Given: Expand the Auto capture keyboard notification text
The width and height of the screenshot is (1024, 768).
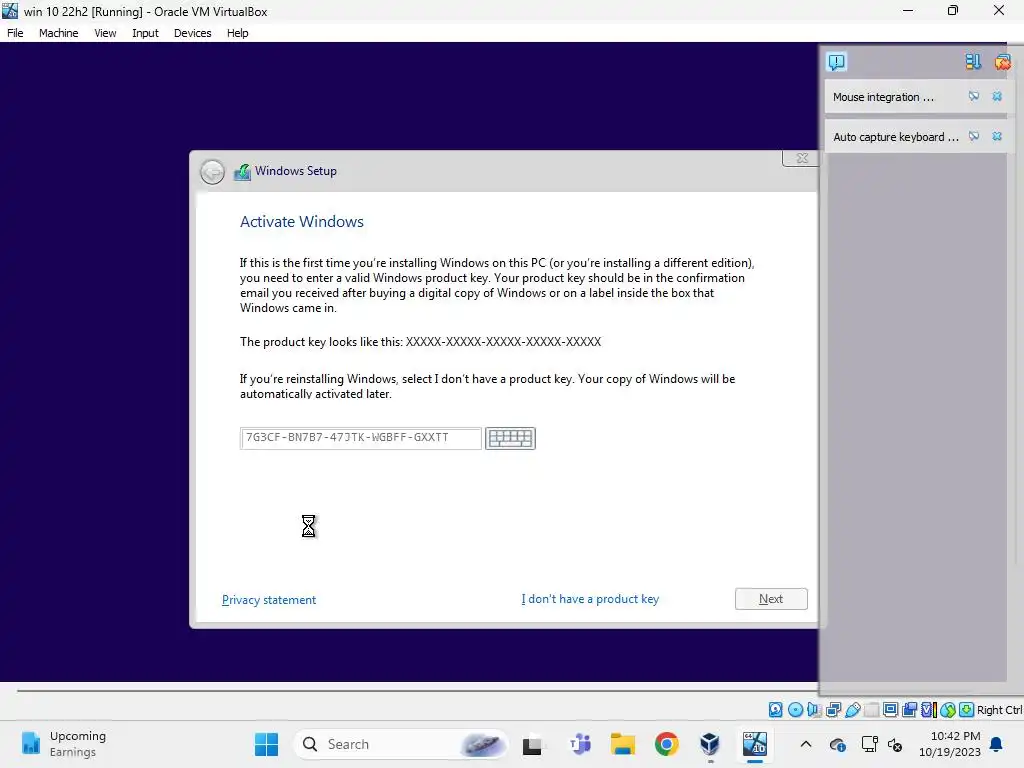Looking at the screenshot, I should pos(896,137).
